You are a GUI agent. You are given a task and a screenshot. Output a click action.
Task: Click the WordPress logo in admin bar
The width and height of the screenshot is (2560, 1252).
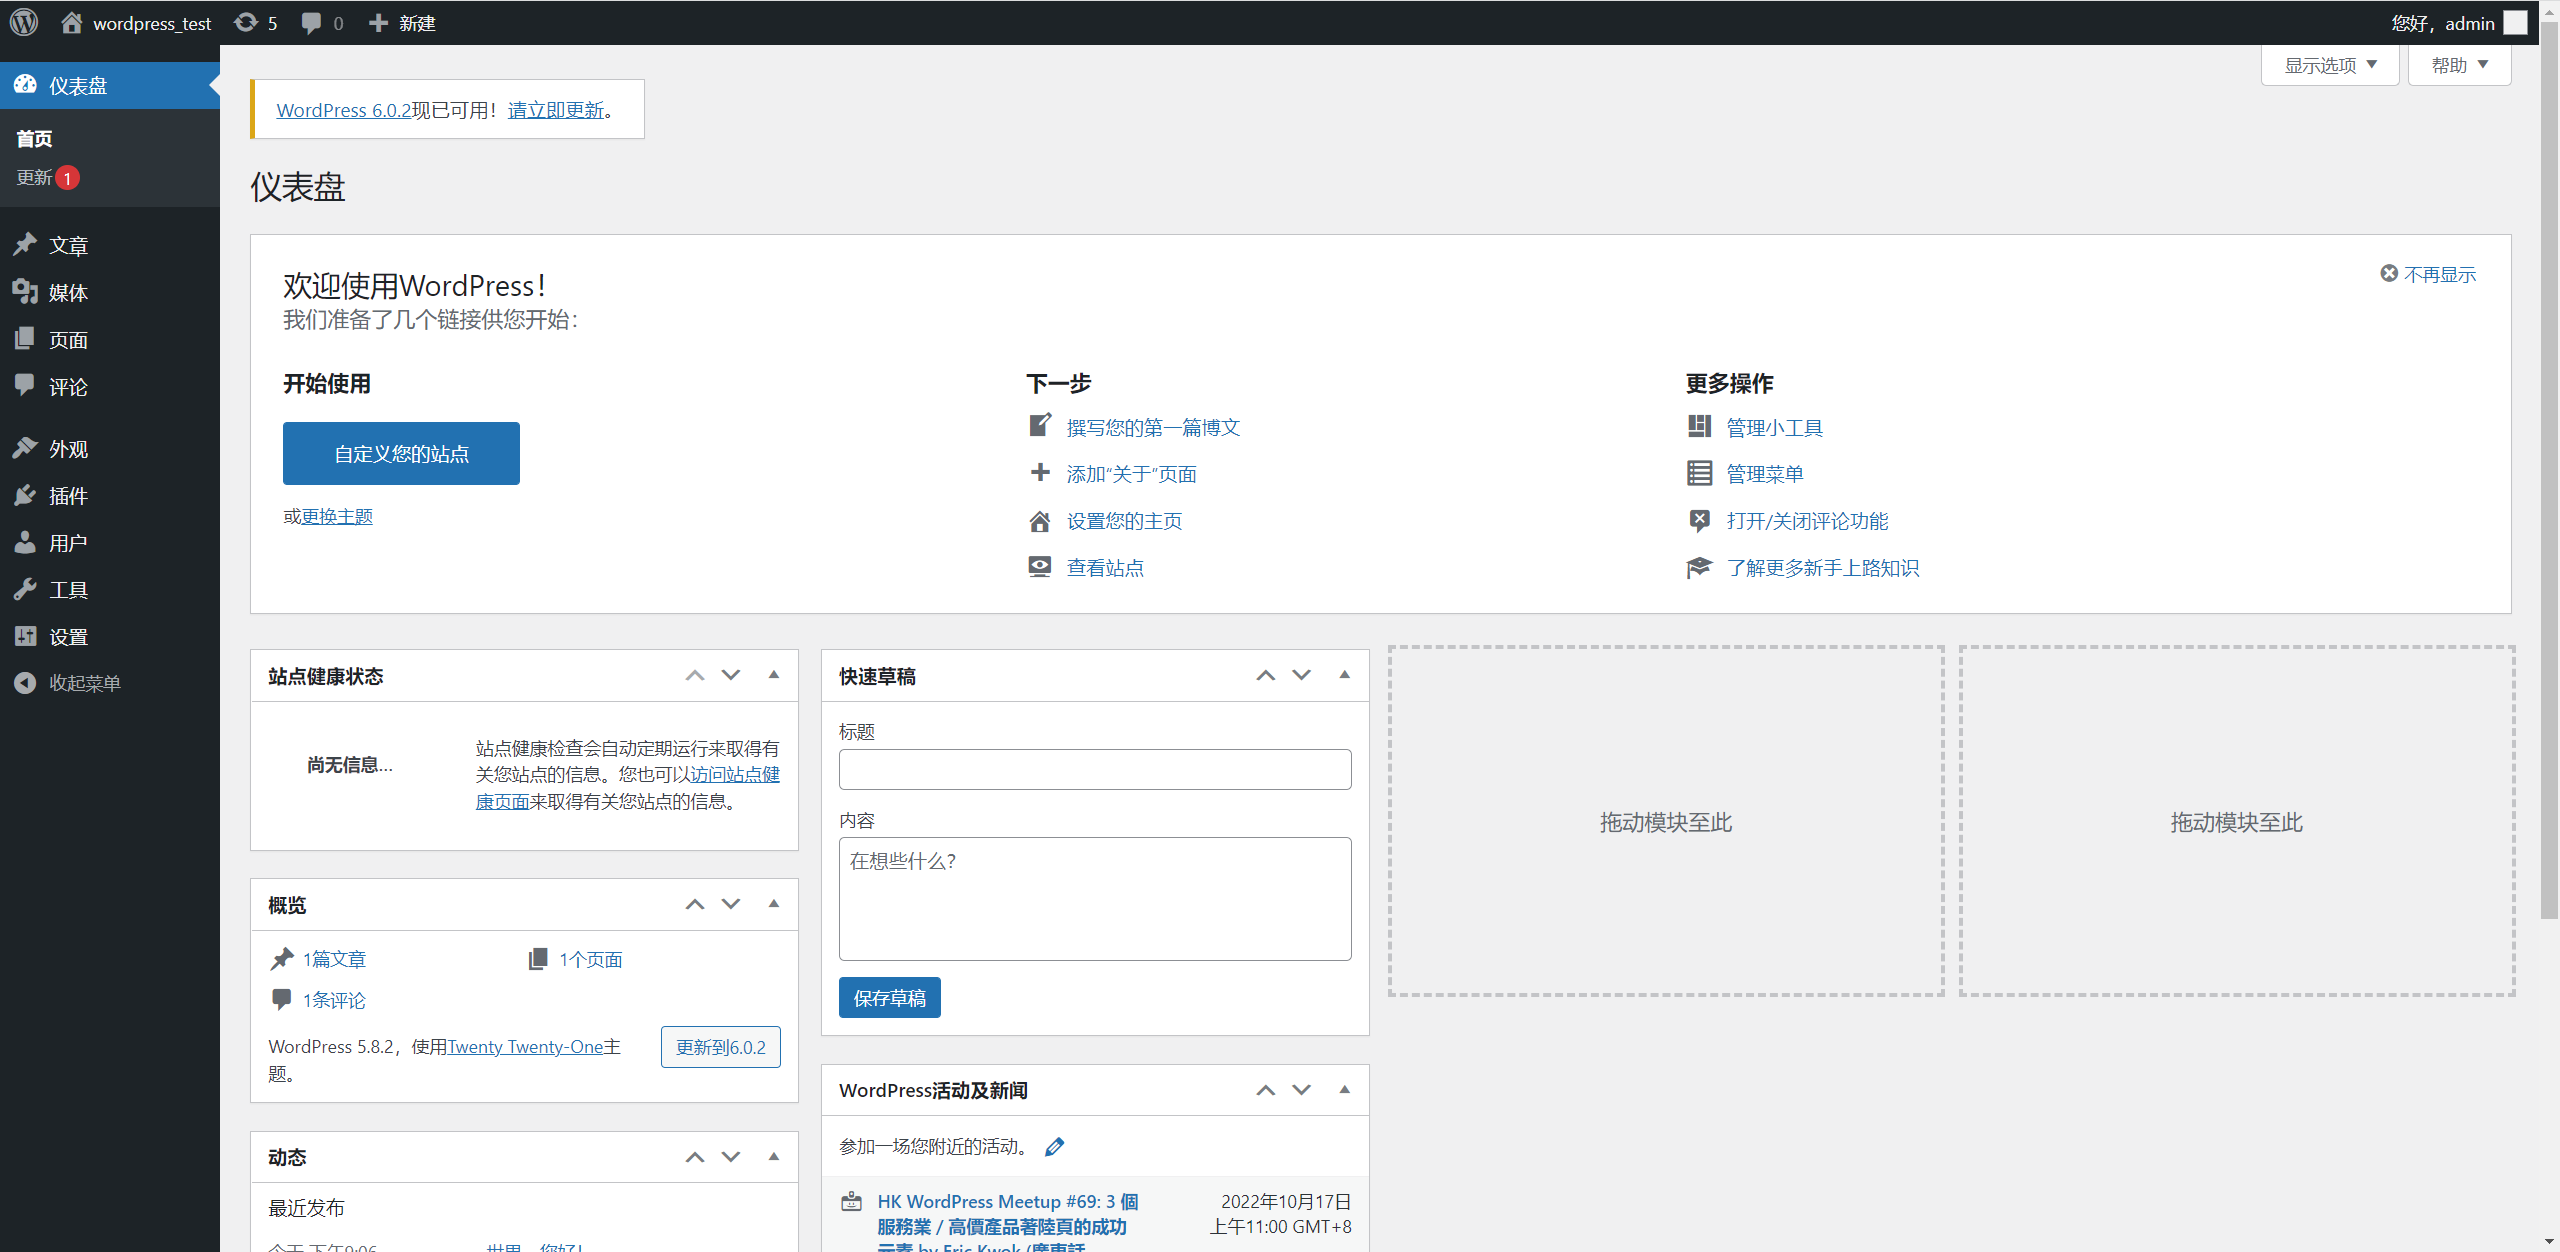24,22
